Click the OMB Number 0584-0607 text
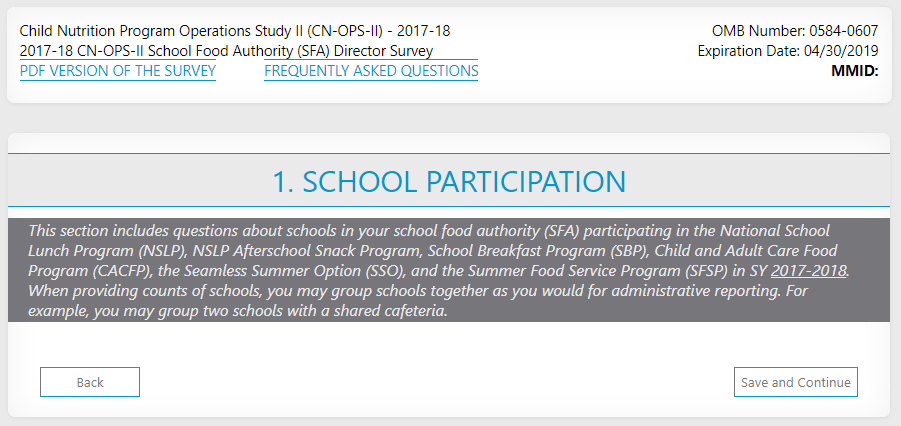The image size is (901, 426). tap(795, 31)
